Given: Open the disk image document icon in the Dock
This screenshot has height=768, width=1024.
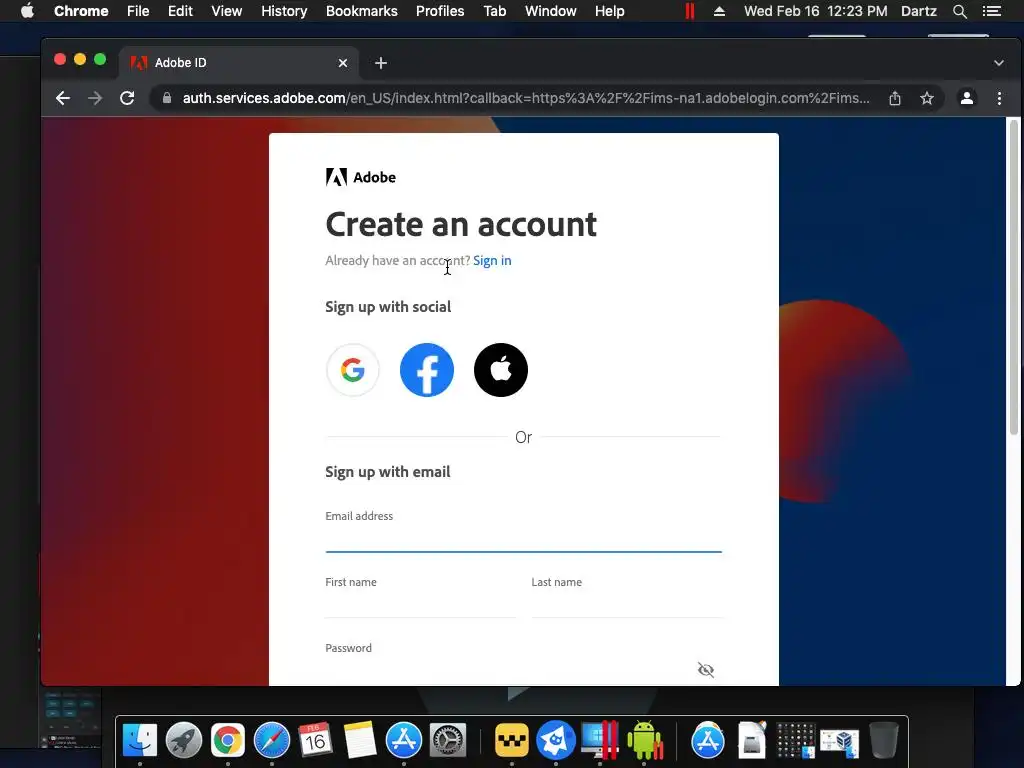Looking at the screenshot, I should coord(752,740).
